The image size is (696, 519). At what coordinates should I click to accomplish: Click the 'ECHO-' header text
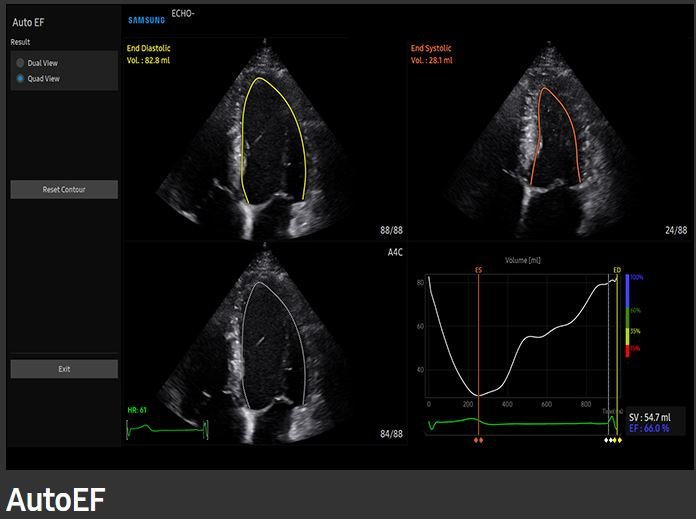[x=183, y=13]
